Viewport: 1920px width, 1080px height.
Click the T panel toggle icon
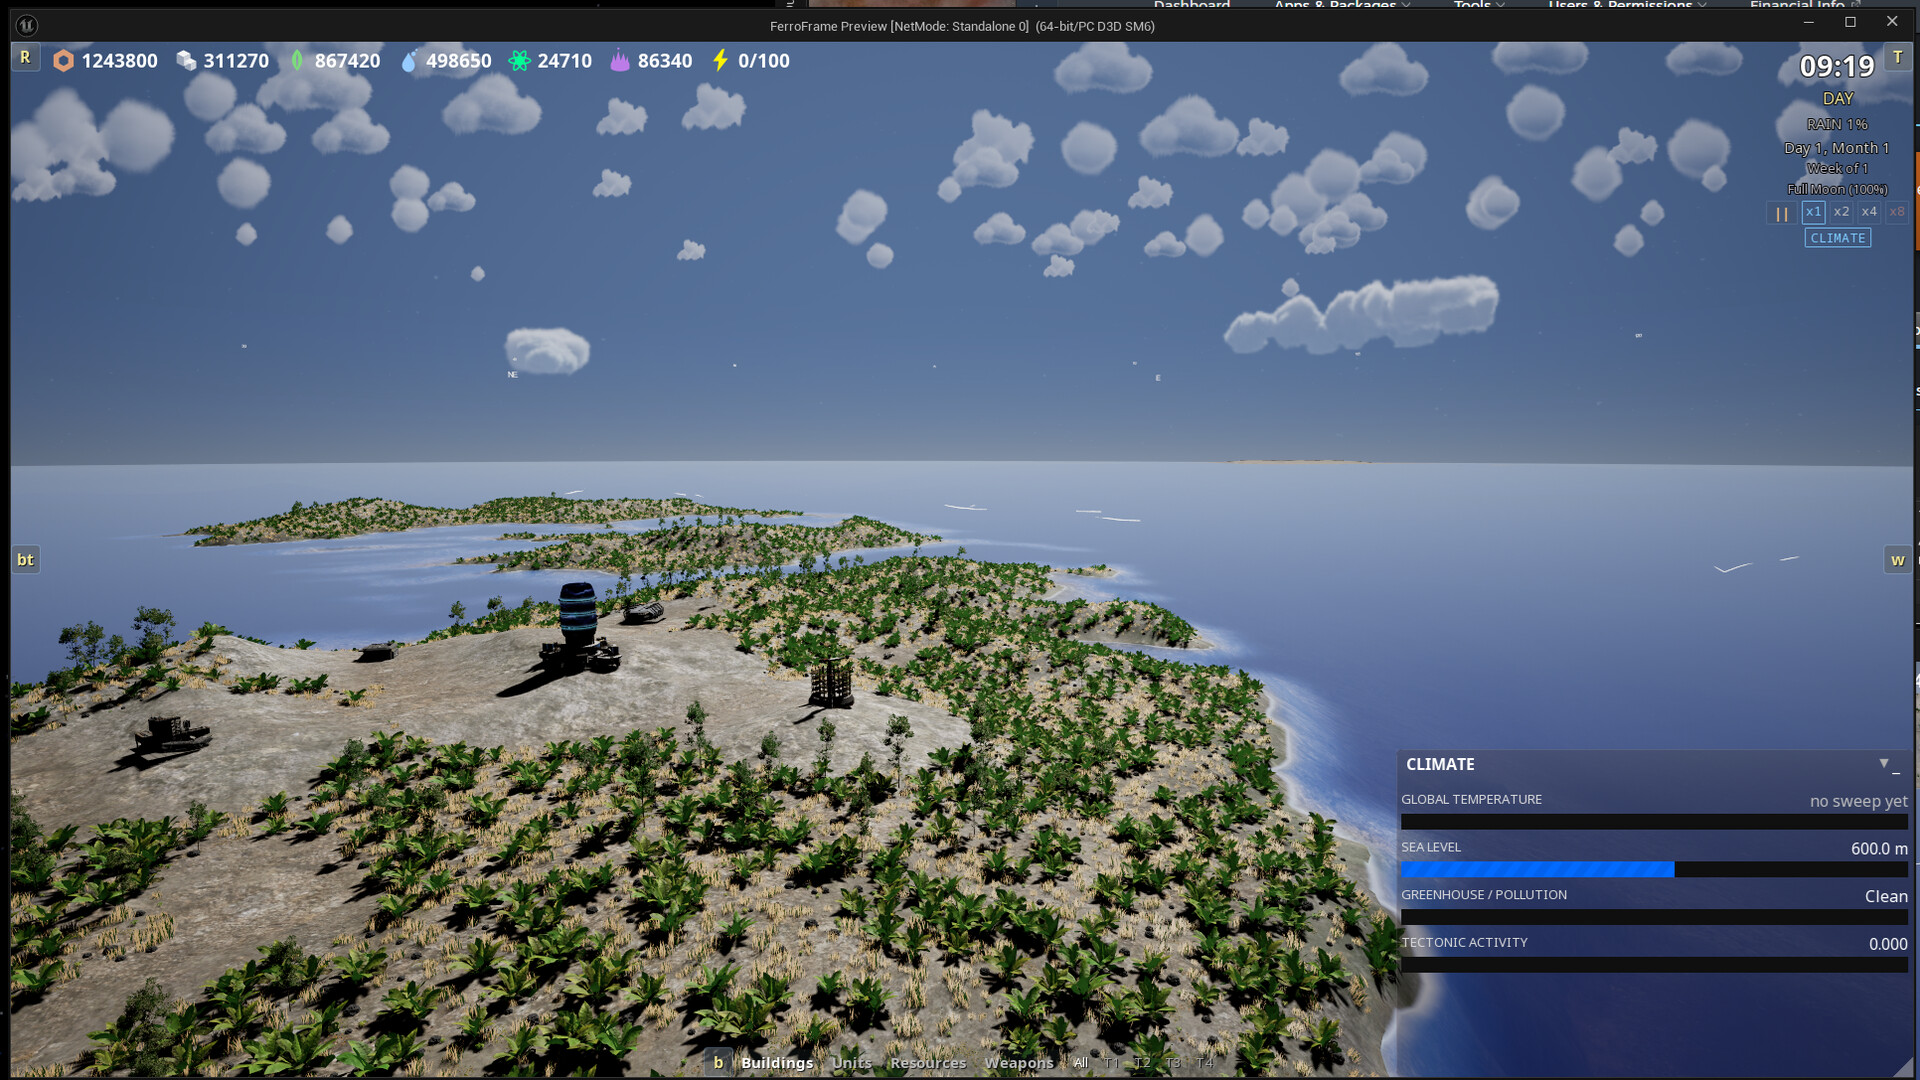pos(1897,58)
